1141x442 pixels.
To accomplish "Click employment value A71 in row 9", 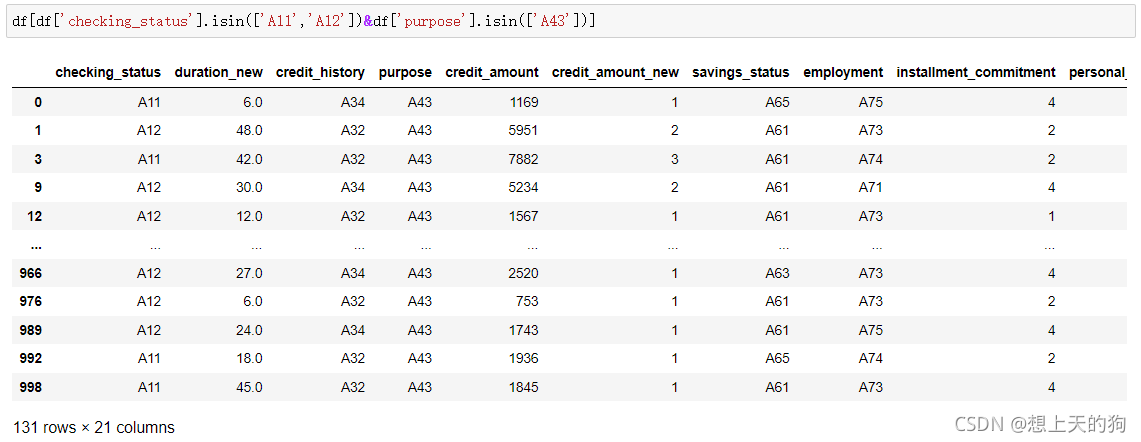I will click(x=871, y=187).
